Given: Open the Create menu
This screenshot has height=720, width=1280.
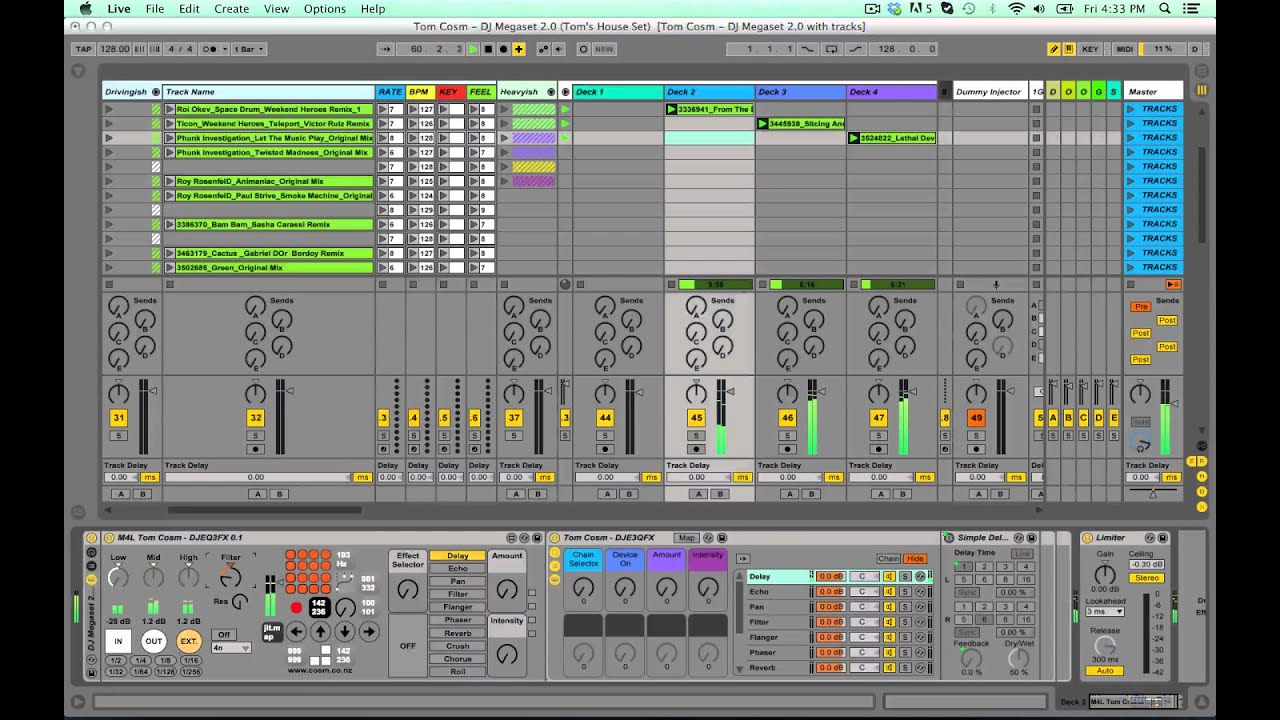Looking at the screenshot, I should 231,9.
